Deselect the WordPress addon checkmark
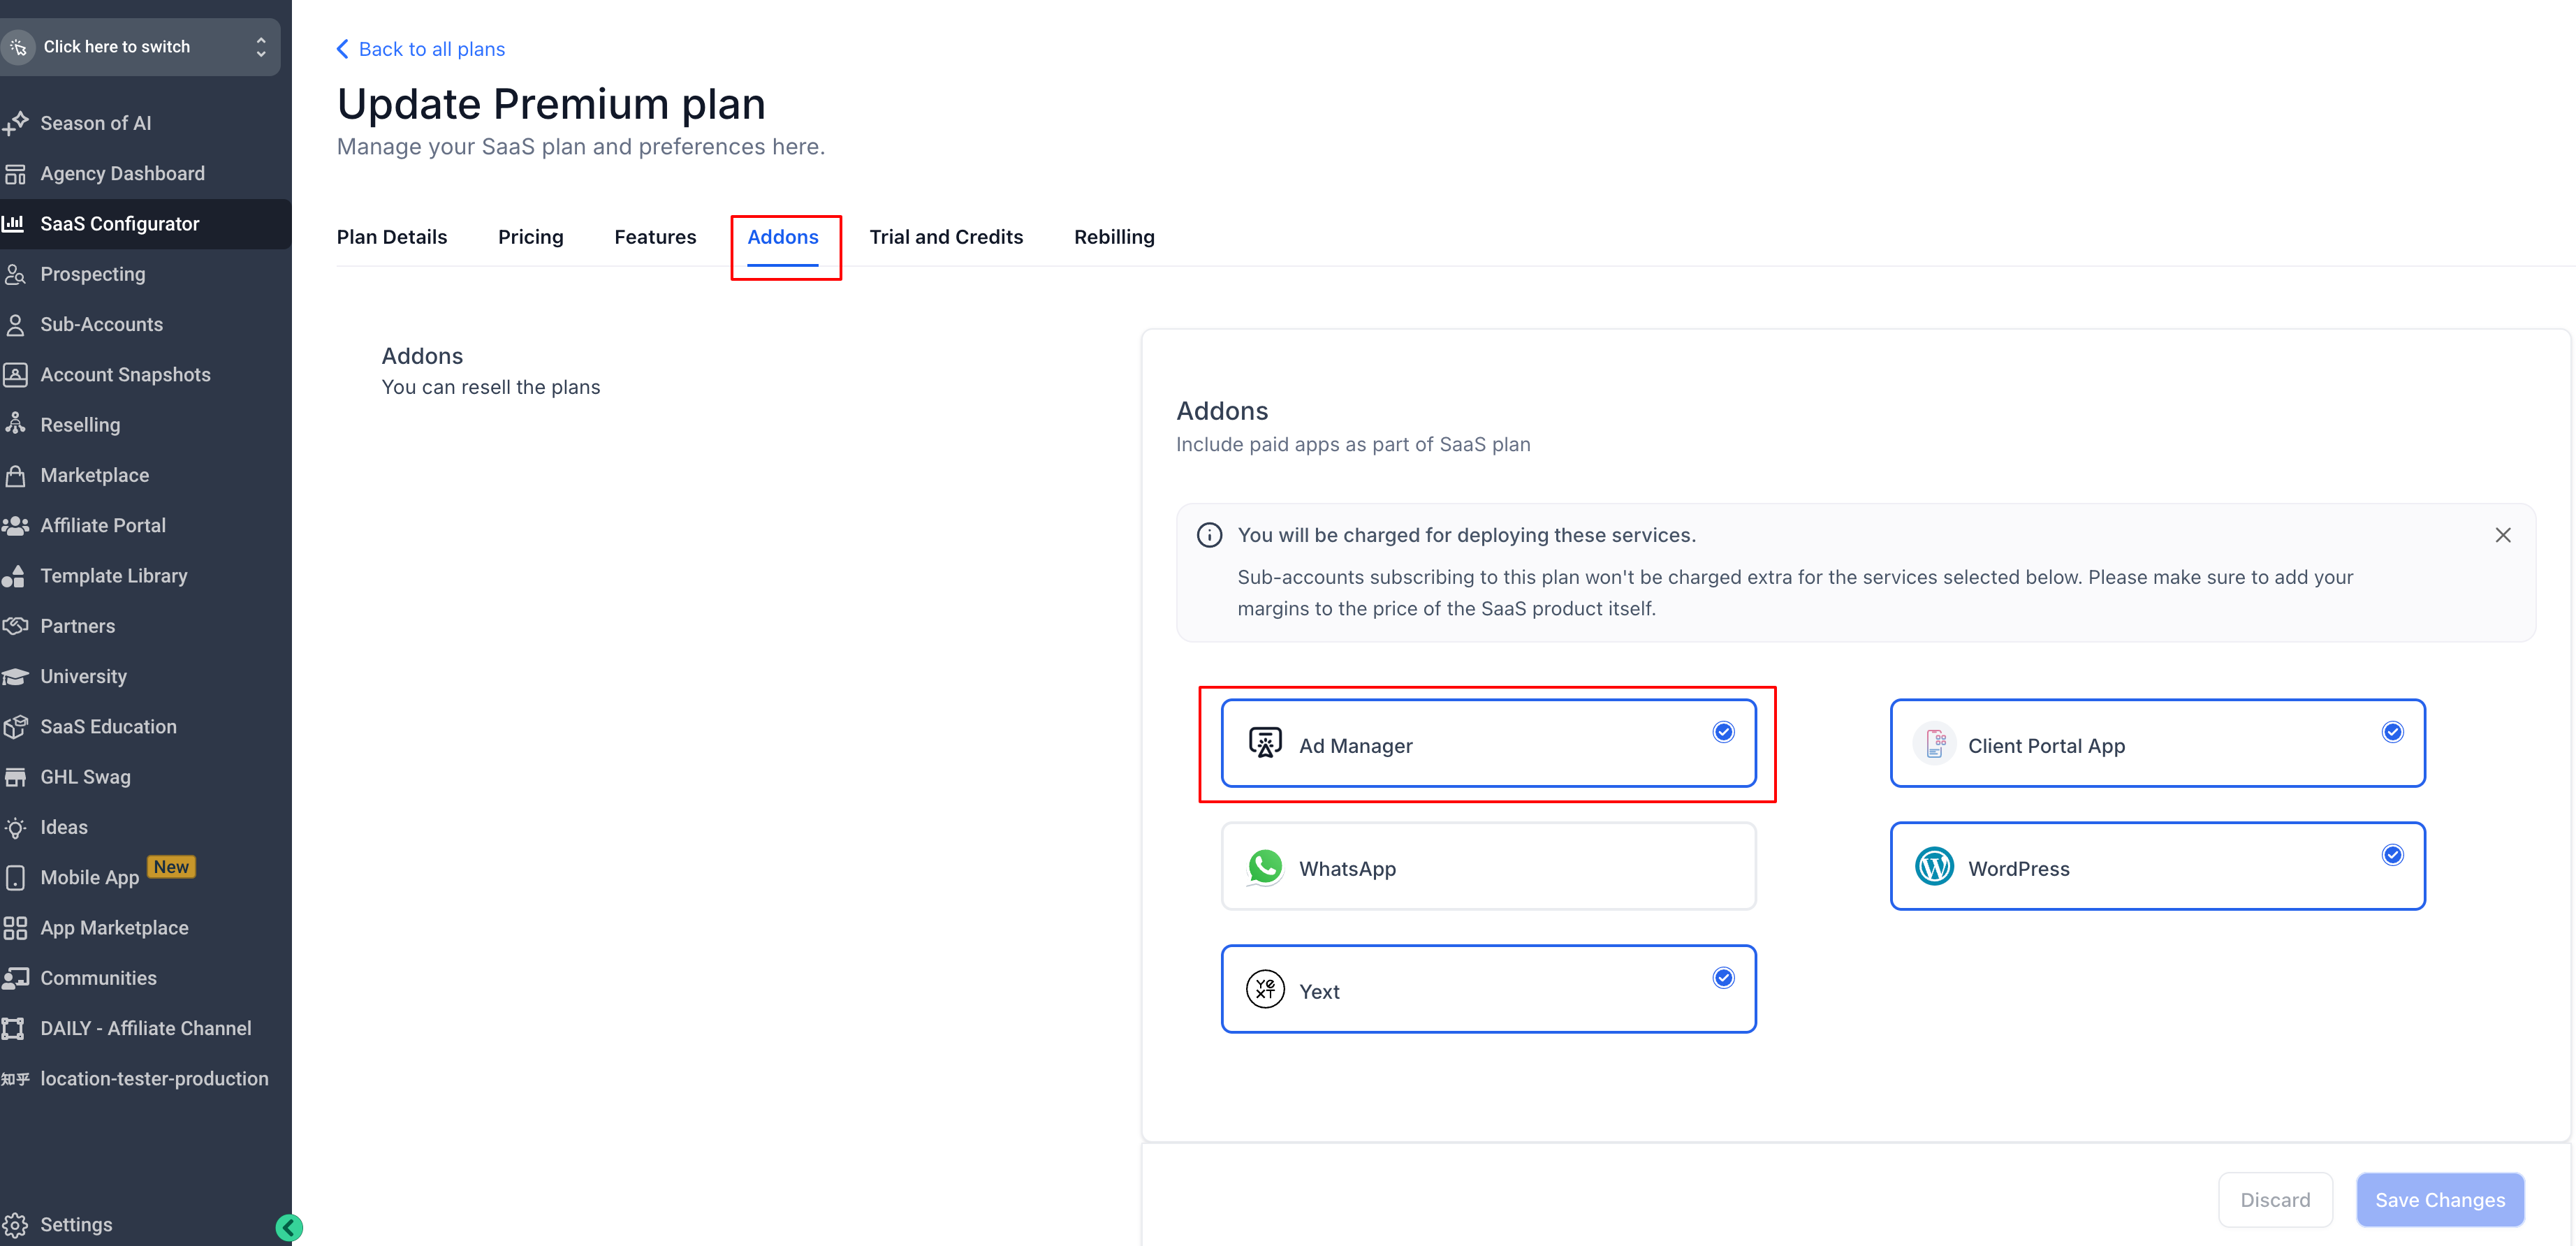Viewport: 2576px width, 1246px height. click(x=2392, y=855)
